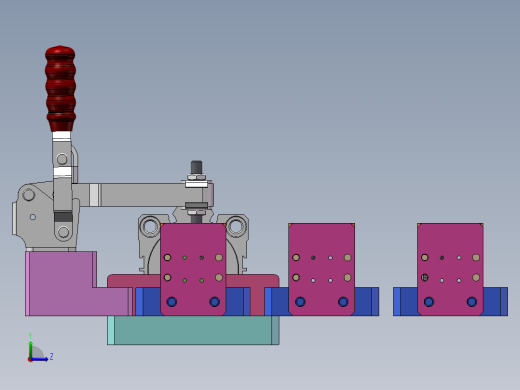Select the black spindle bolt on clamp arm
The height and width of the screenshot is (390, 520).
196,167
